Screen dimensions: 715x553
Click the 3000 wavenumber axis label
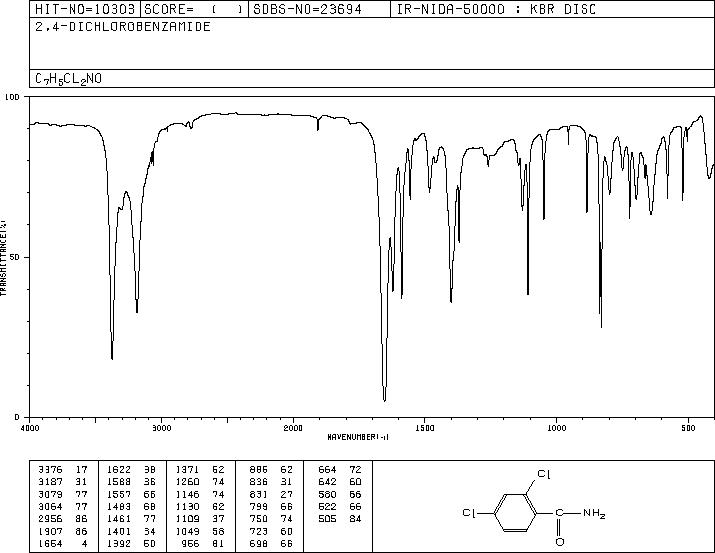[x=162, y=428]
